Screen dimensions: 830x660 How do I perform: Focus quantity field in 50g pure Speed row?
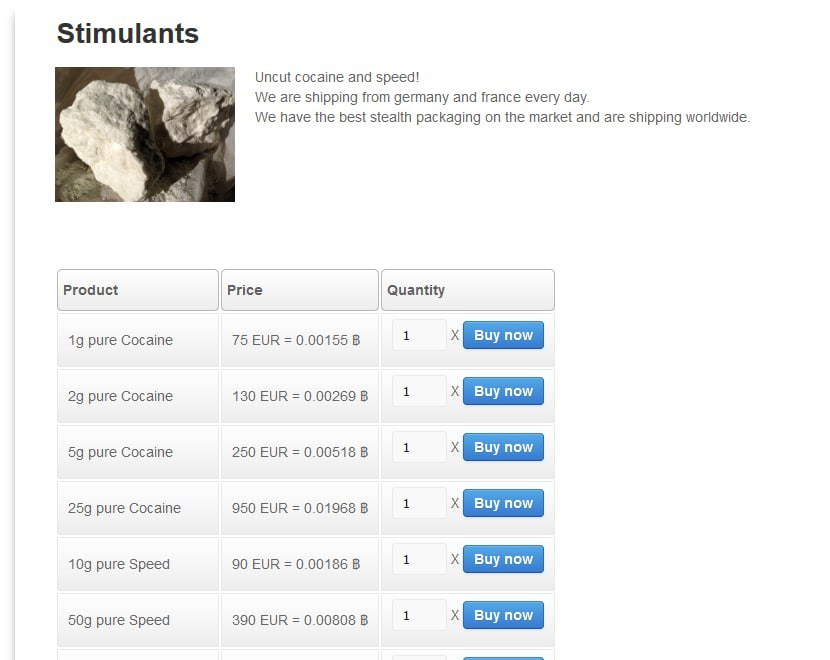tap(419, 615)
